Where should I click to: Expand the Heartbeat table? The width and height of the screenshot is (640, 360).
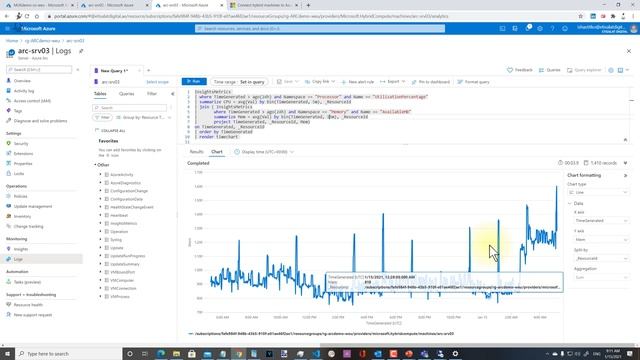[x=100, y=215]
